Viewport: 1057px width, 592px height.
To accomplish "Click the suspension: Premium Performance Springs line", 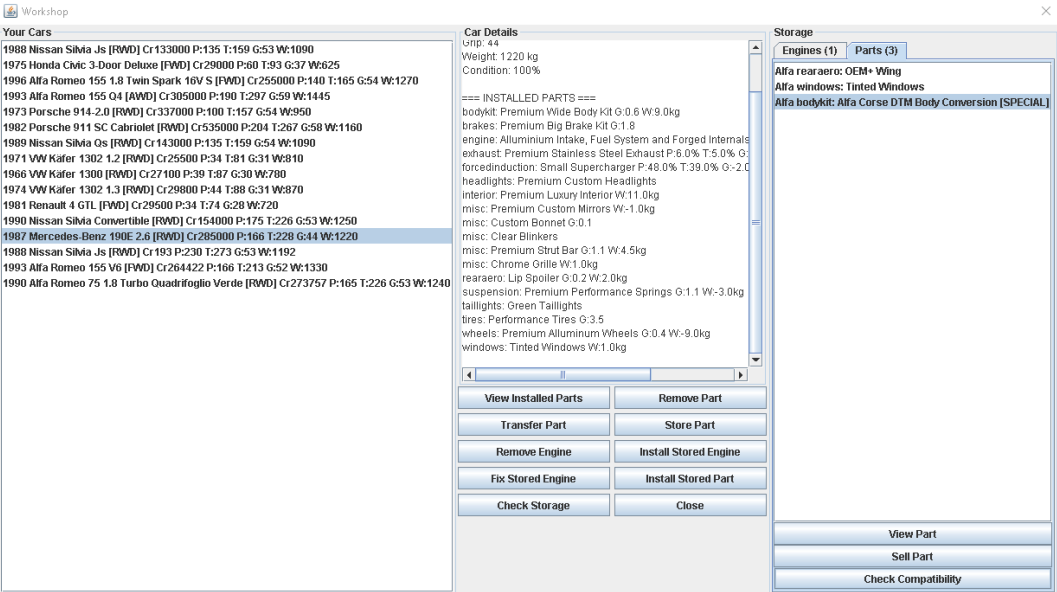I will click(x=603, y=292).
